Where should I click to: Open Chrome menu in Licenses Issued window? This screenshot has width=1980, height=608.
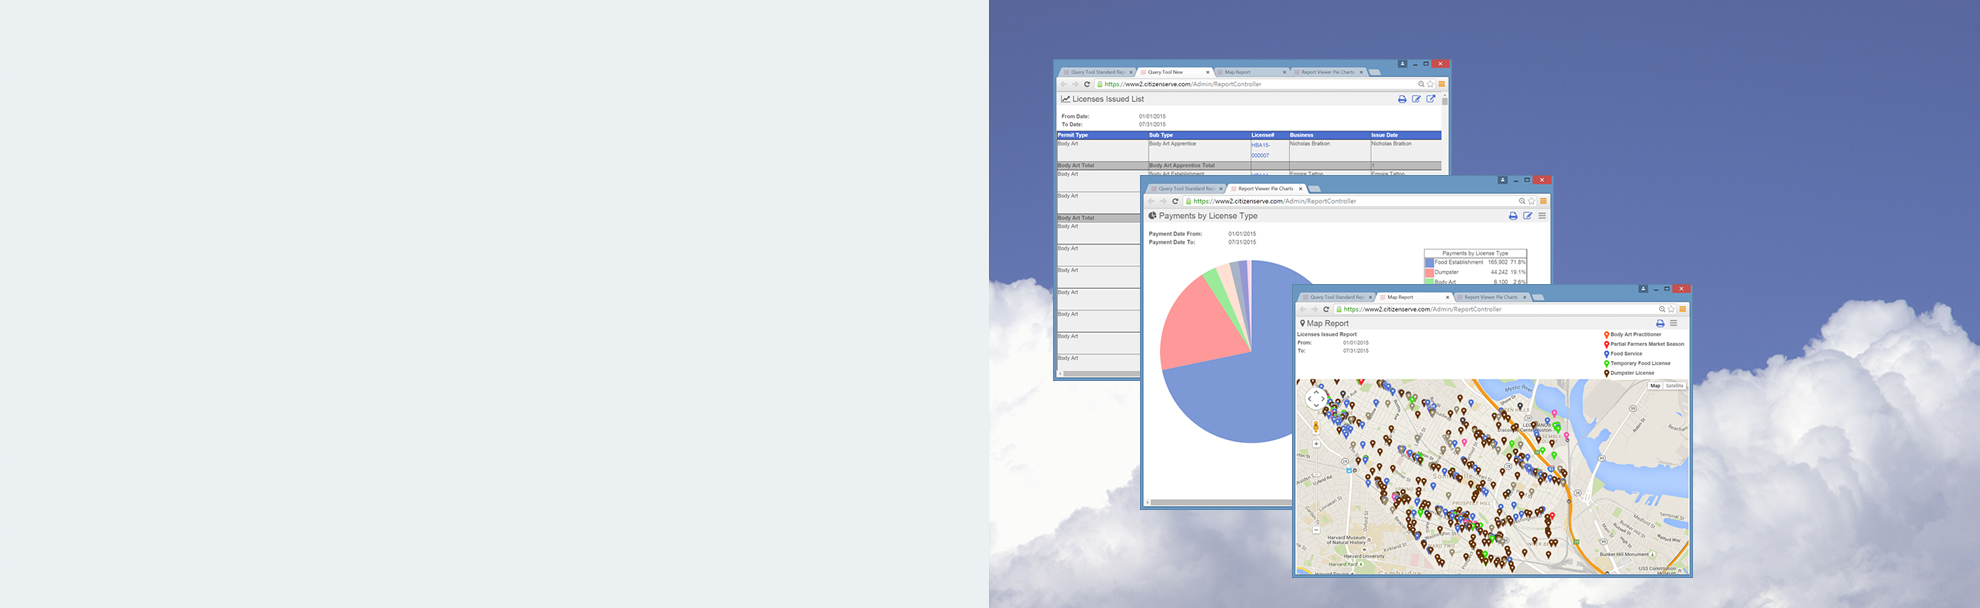coord(1441,84)
